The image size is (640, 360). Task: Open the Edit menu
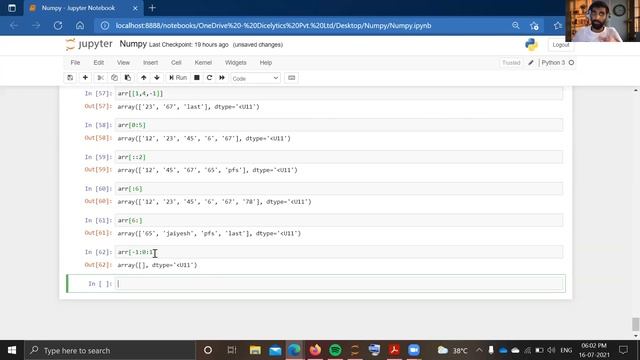99,62
